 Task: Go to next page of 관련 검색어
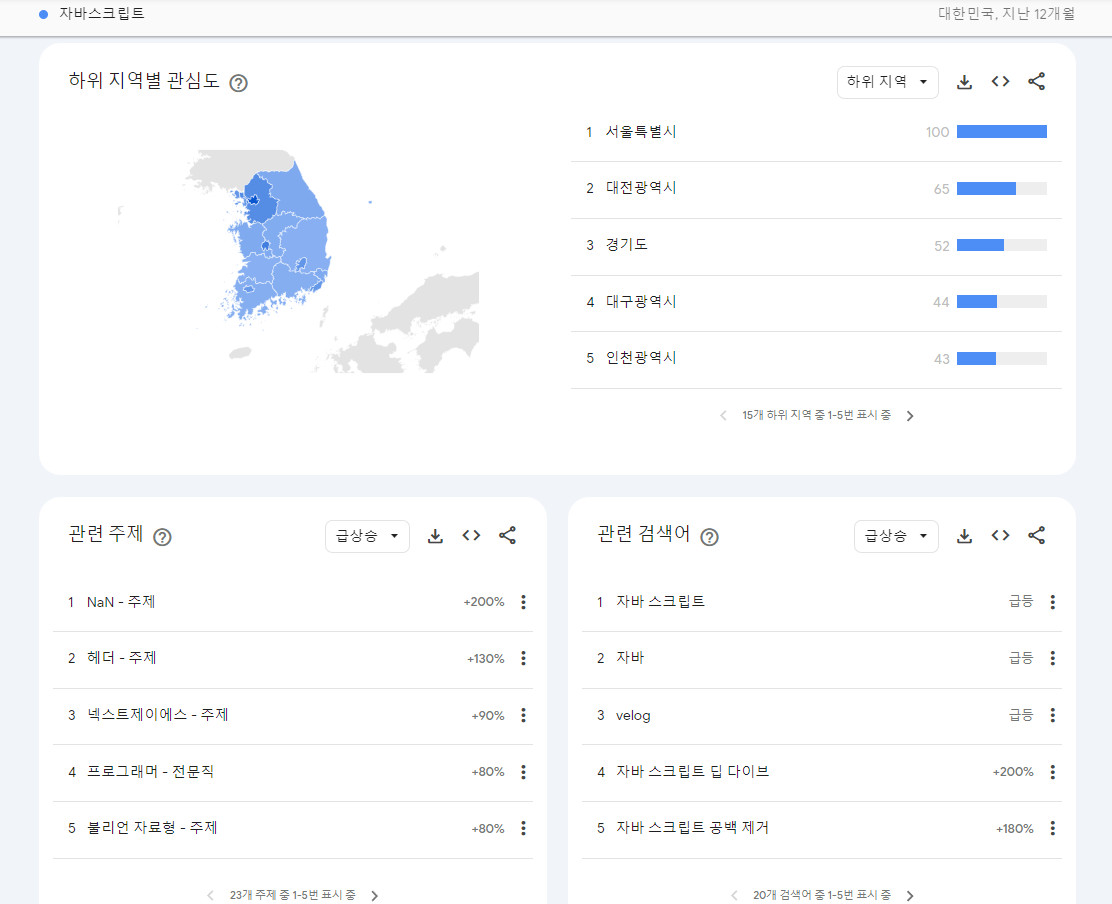910,895
